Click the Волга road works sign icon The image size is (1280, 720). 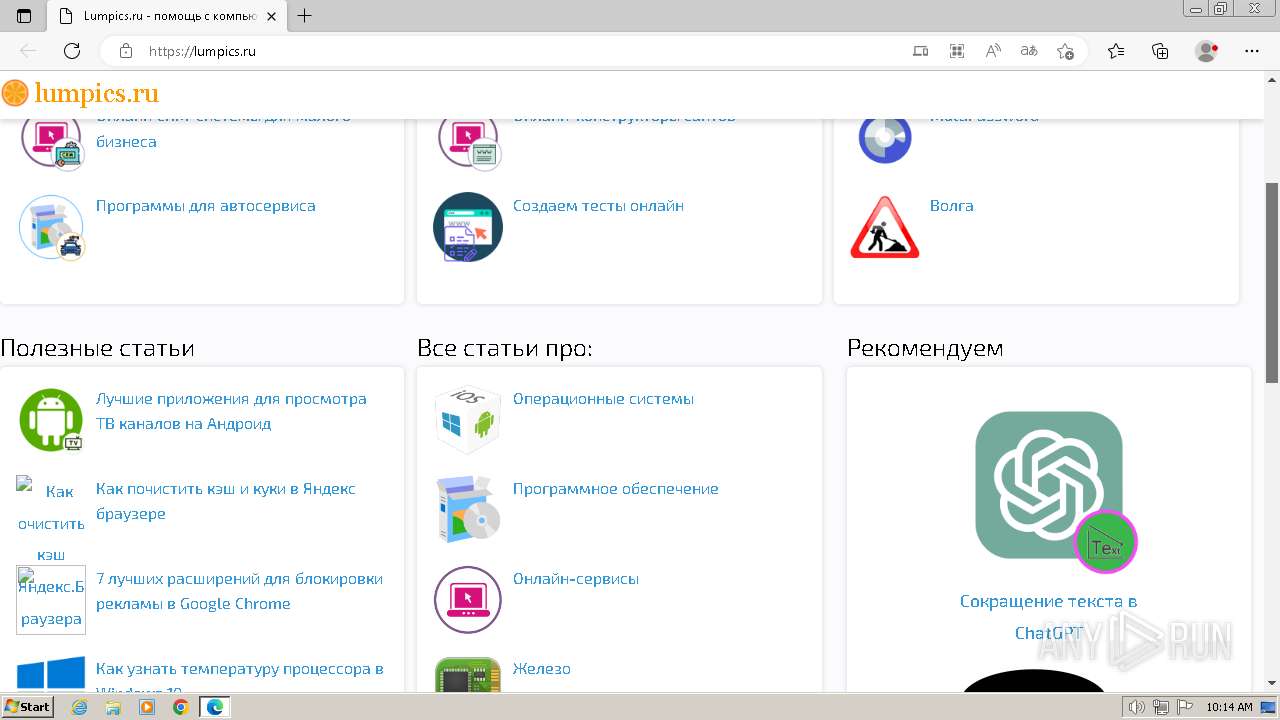tap(885, 227)
